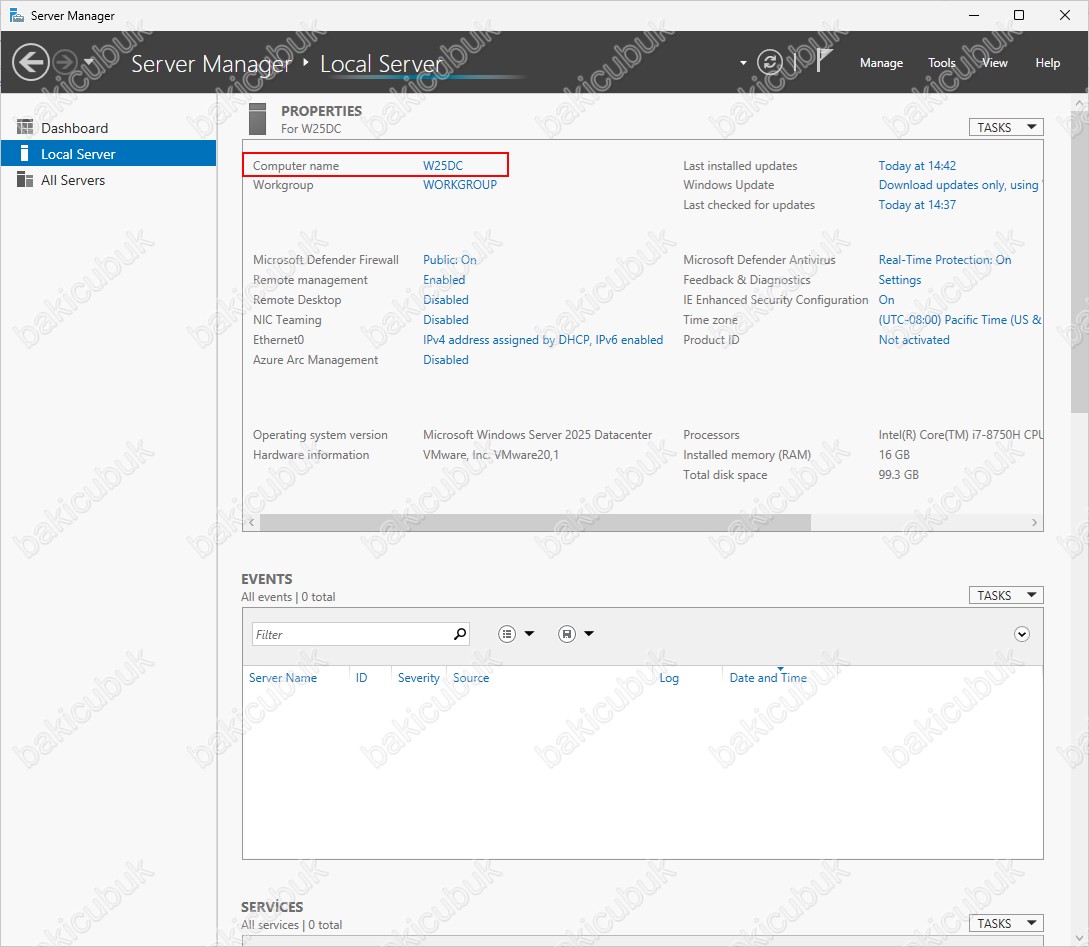This screenshot has height=947, width=1089.
Task: Click Properties scrollbar left arrow
Action: (x=251, y=522)
